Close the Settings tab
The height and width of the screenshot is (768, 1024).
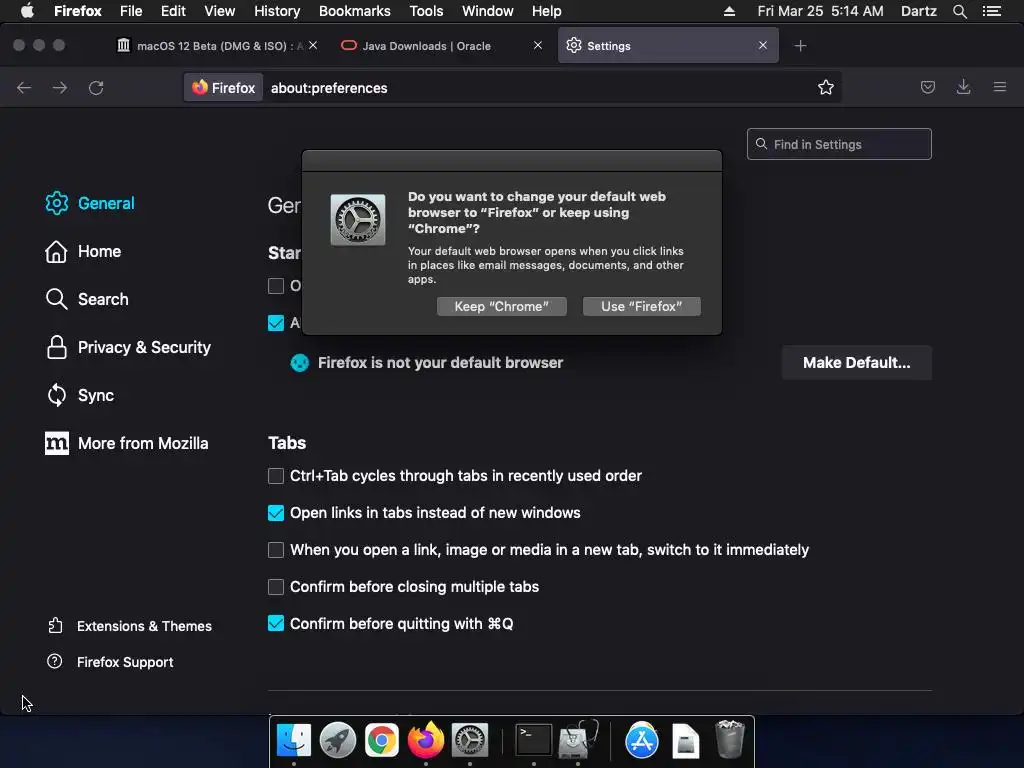tap(763, 45)
